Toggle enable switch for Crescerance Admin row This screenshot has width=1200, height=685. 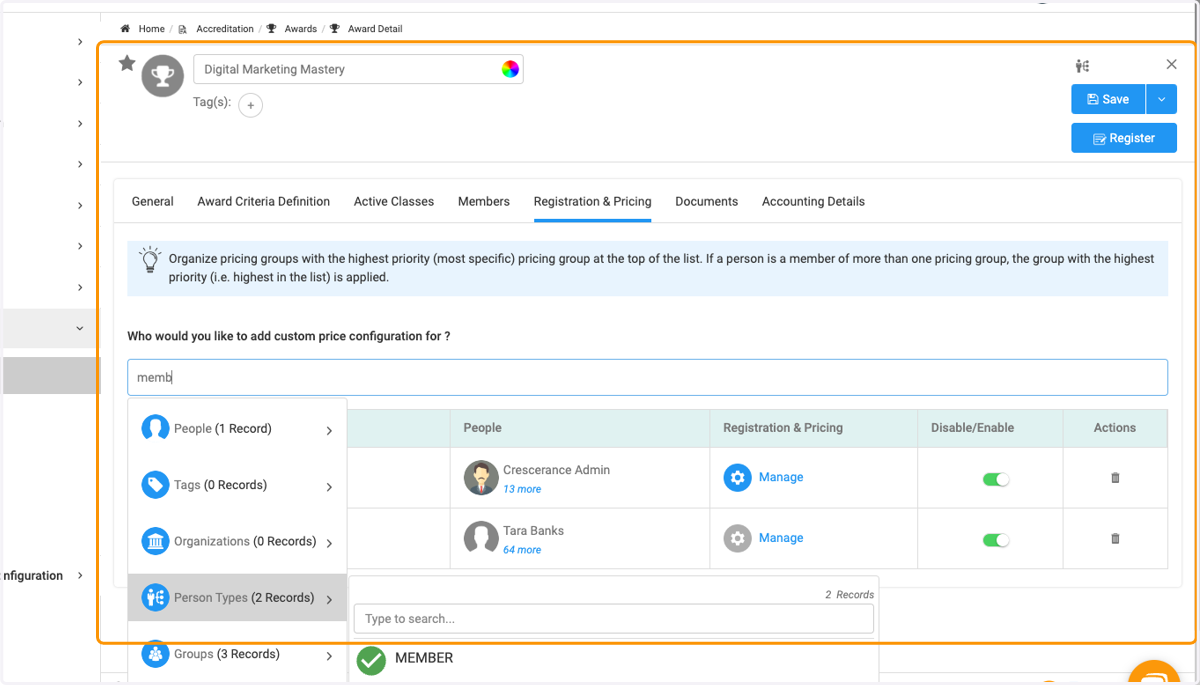(996, 479)
